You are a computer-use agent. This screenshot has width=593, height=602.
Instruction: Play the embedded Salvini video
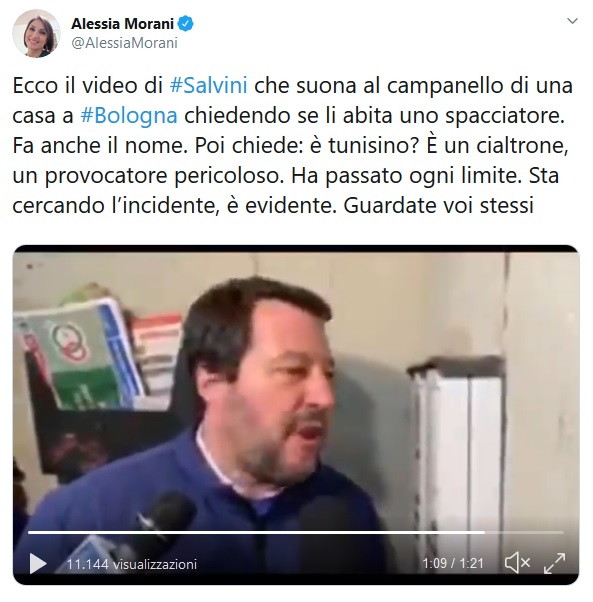pyautogui.click(x=38, y=563)
